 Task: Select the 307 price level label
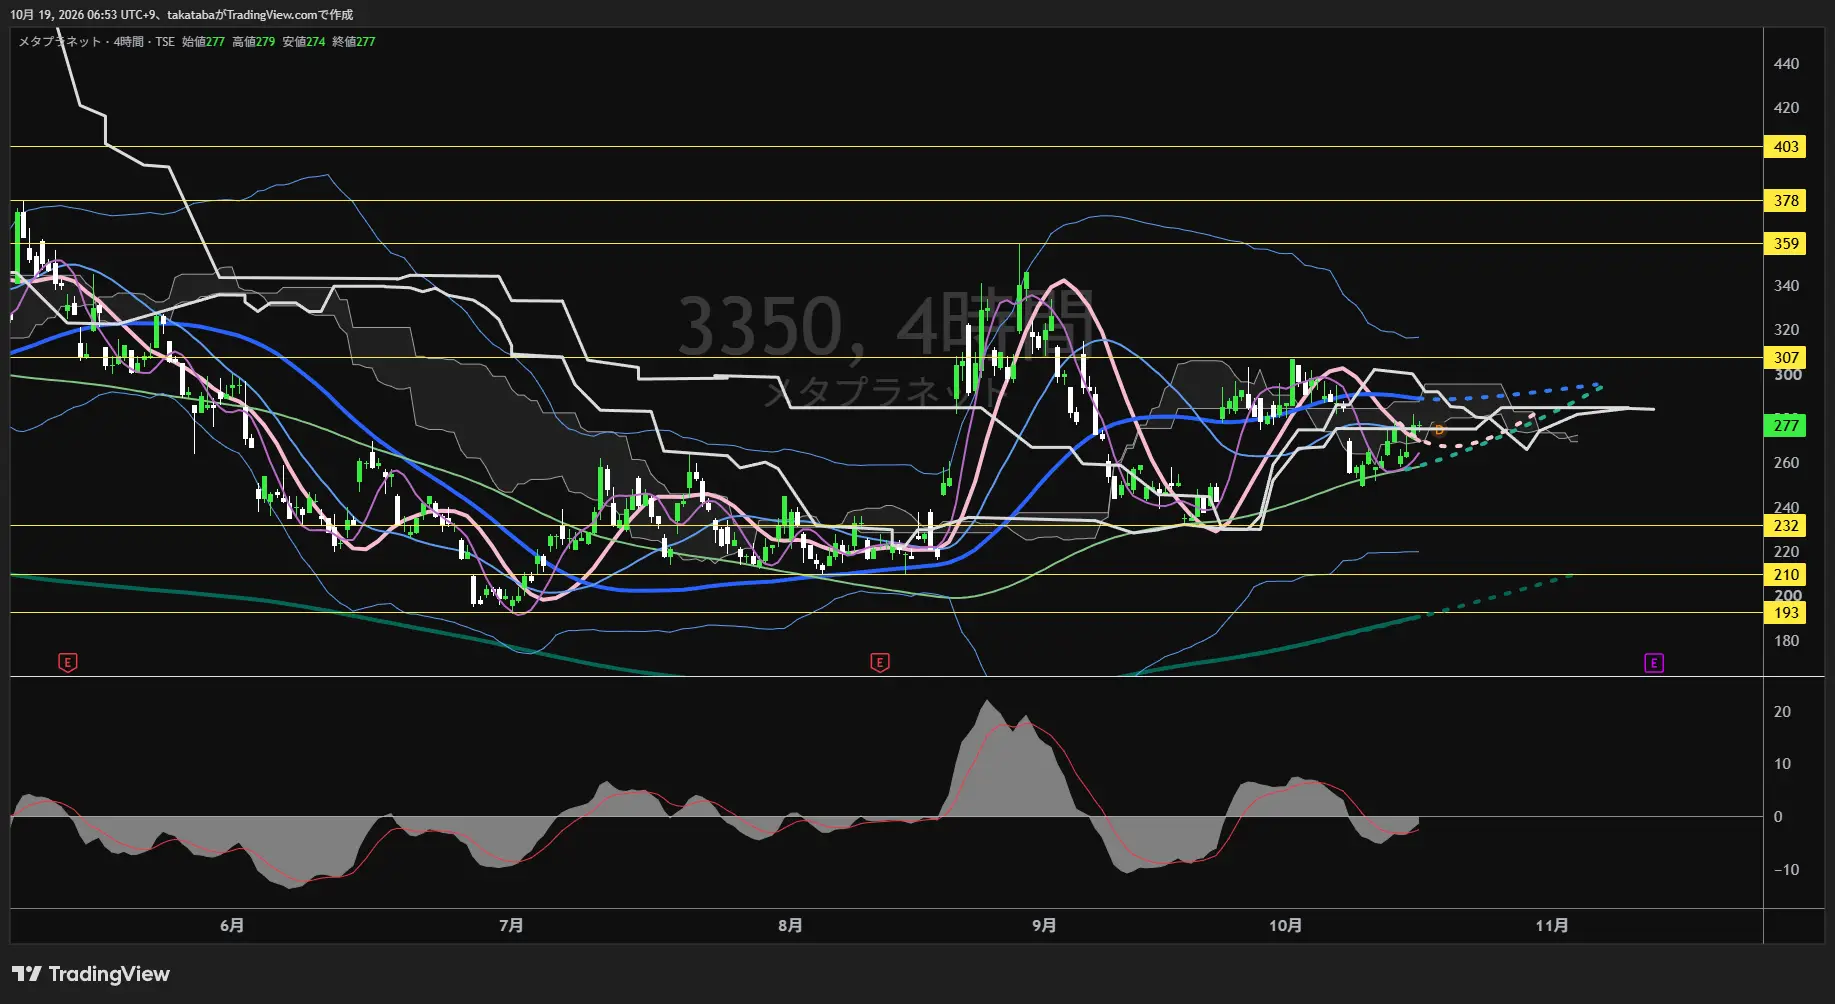(x=1786, y=358)
